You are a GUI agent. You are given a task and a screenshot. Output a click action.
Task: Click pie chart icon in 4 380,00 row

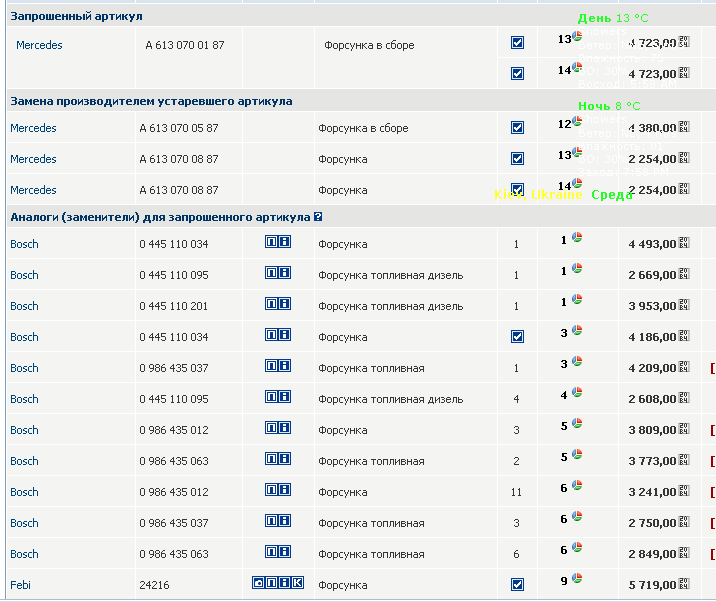pyautogui.click(x=577, y=122)
